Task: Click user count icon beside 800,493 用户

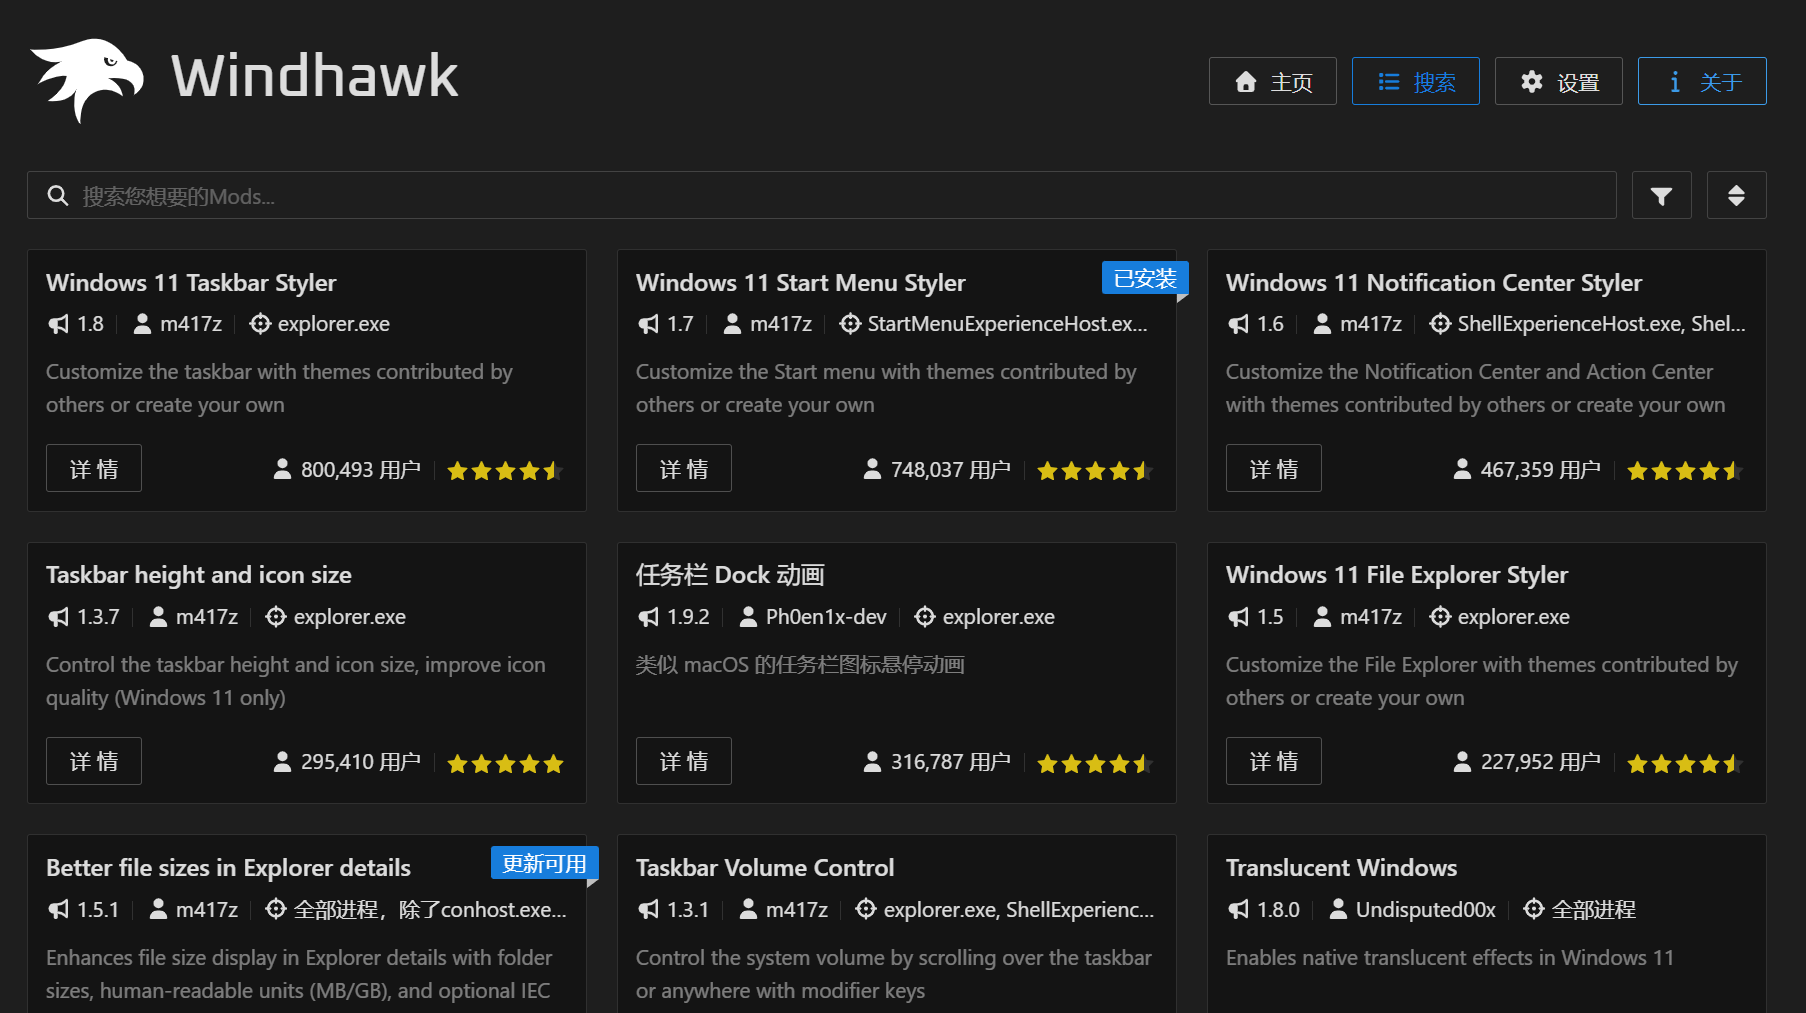Action: (x=282, y=469)
